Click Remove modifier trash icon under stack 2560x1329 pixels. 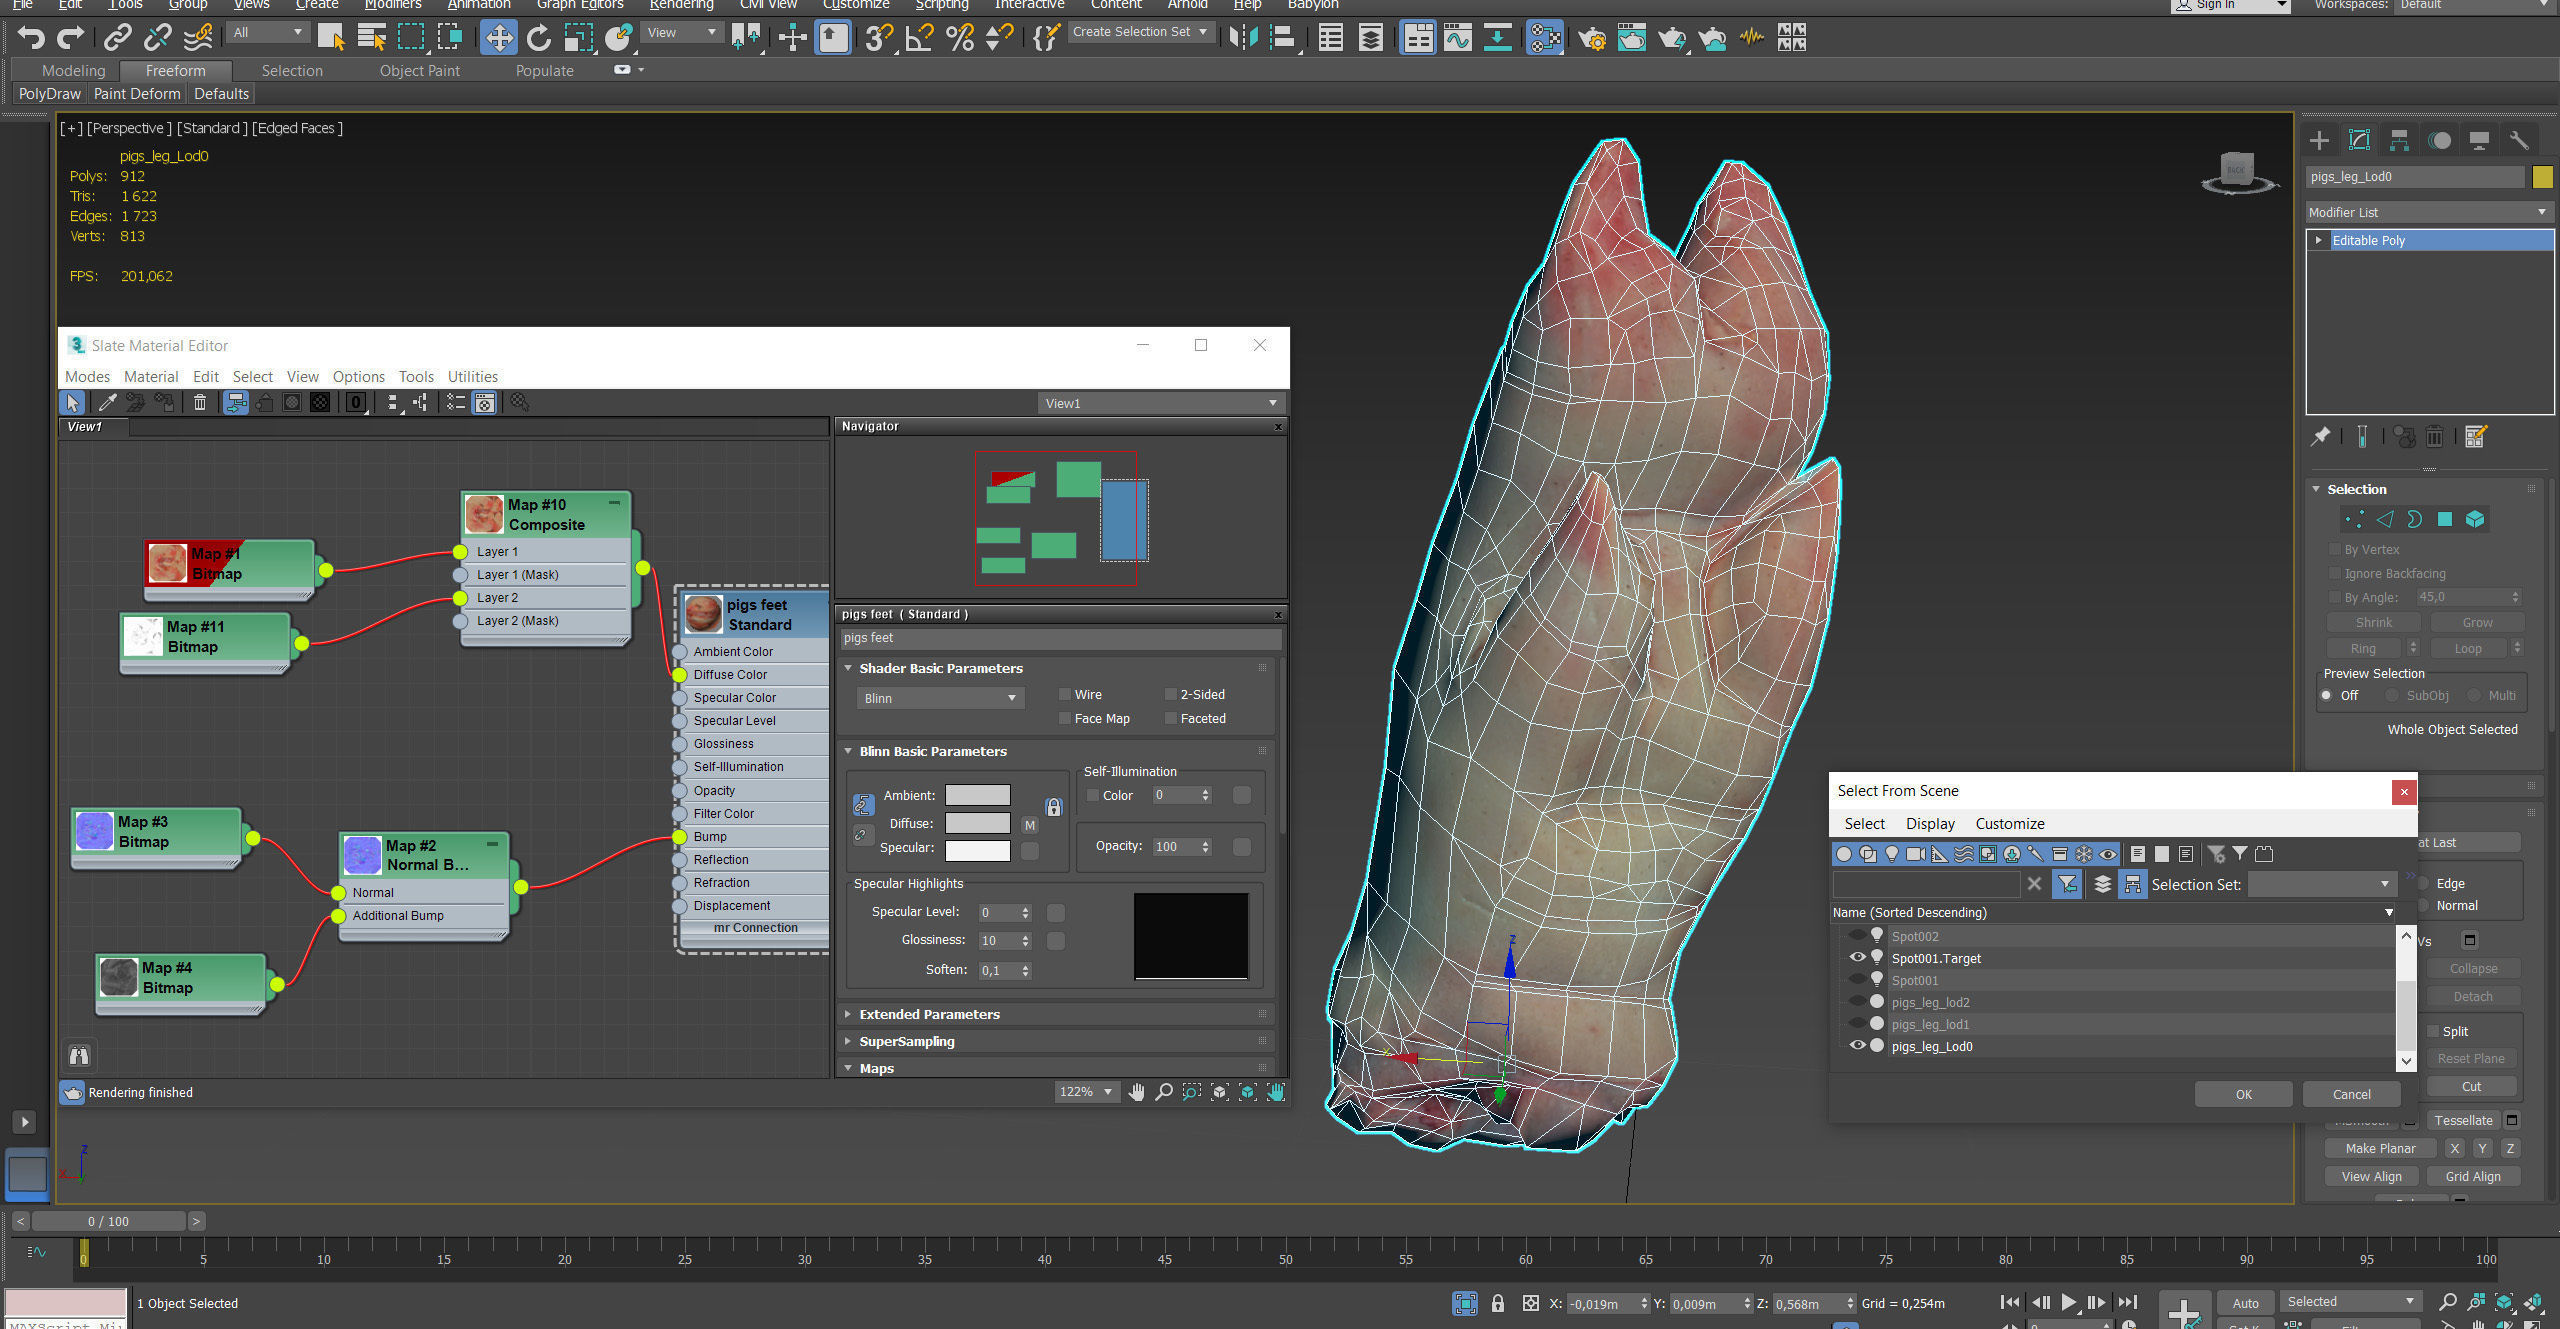2435,437
